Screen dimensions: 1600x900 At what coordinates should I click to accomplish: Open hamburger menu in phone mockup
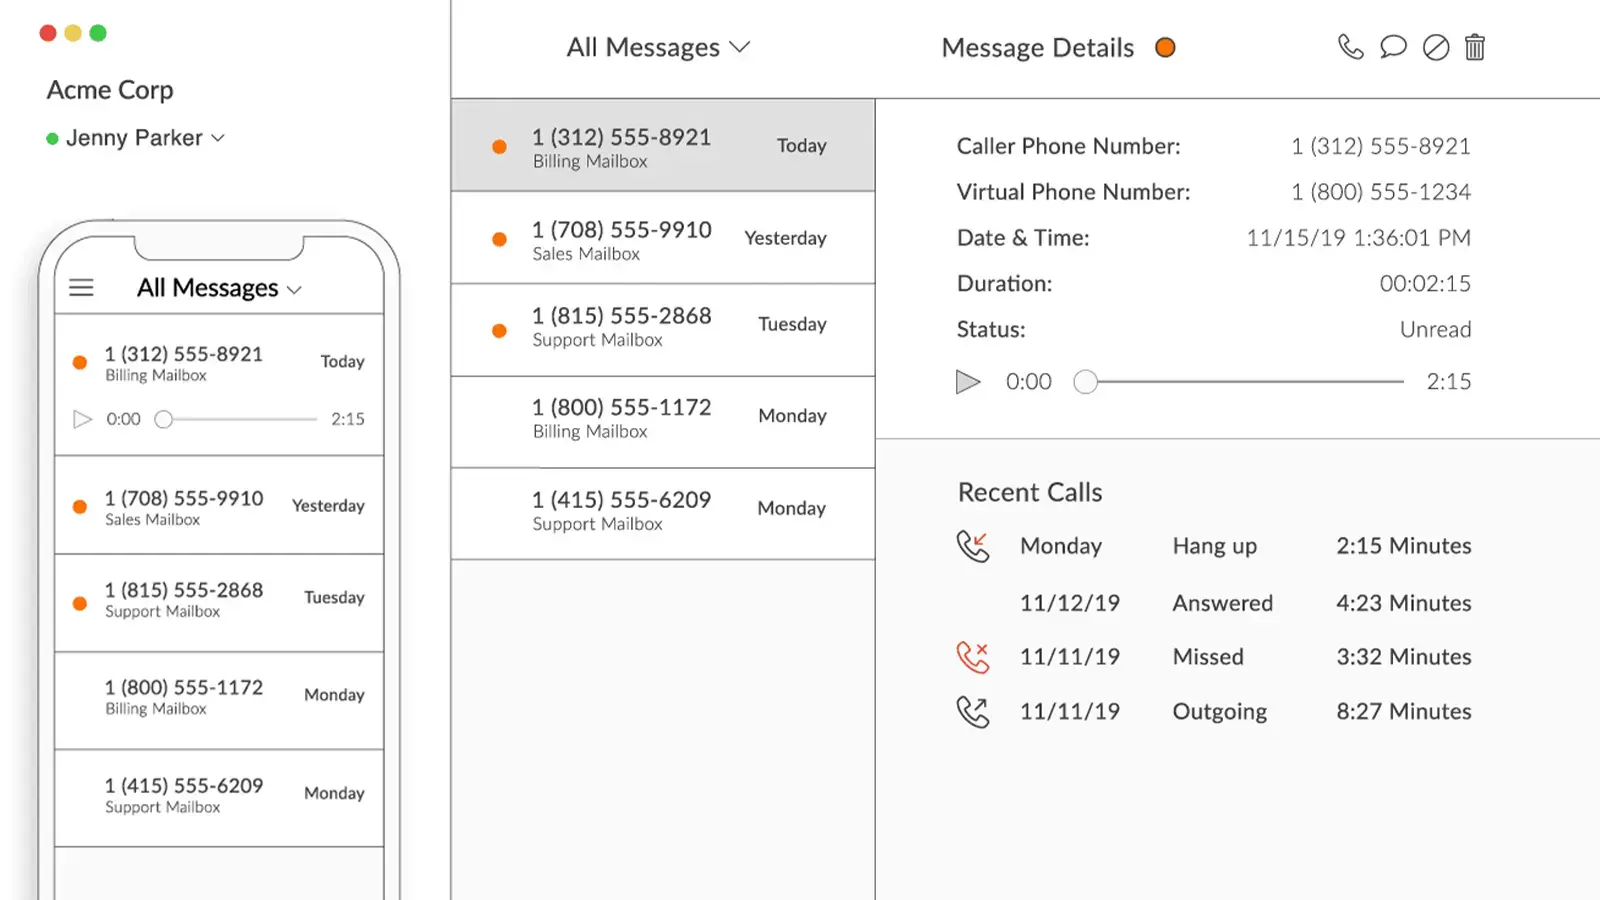point(81,288)
